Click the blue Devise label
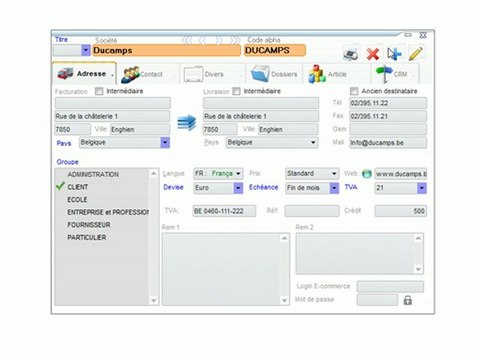This screenshot has width=480, height=360. [173, 187]
